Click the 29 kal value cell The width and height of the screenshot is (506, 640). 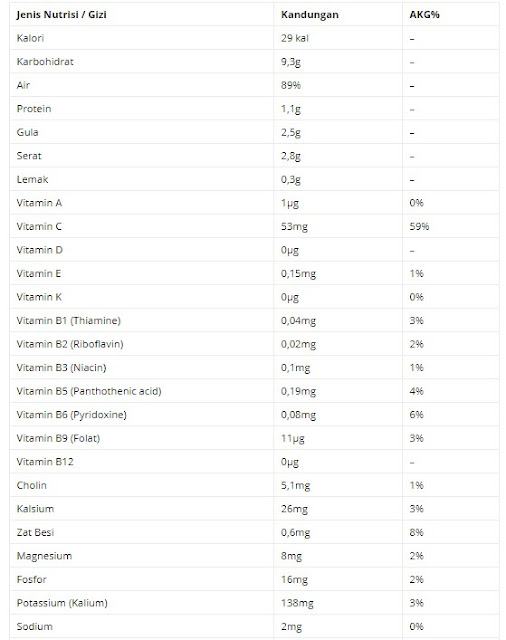coord(295,38)
